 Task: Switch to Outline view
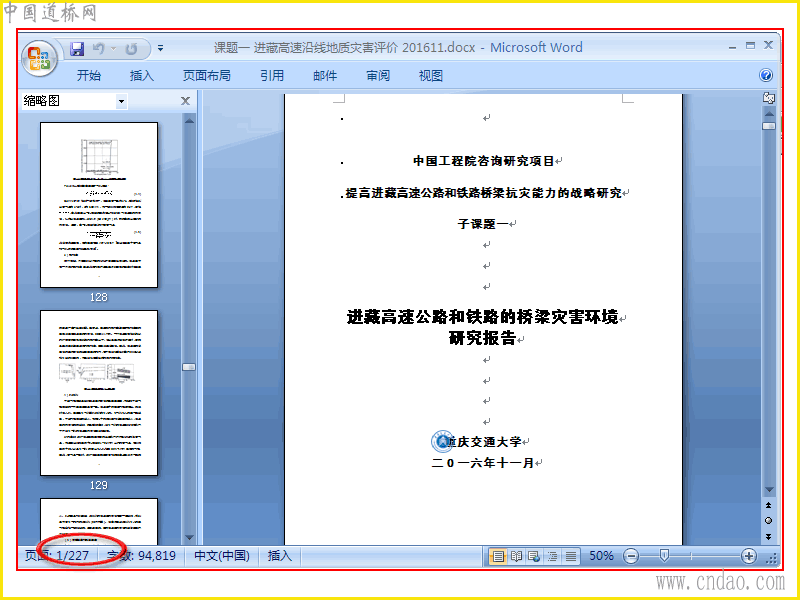(553, 556)
